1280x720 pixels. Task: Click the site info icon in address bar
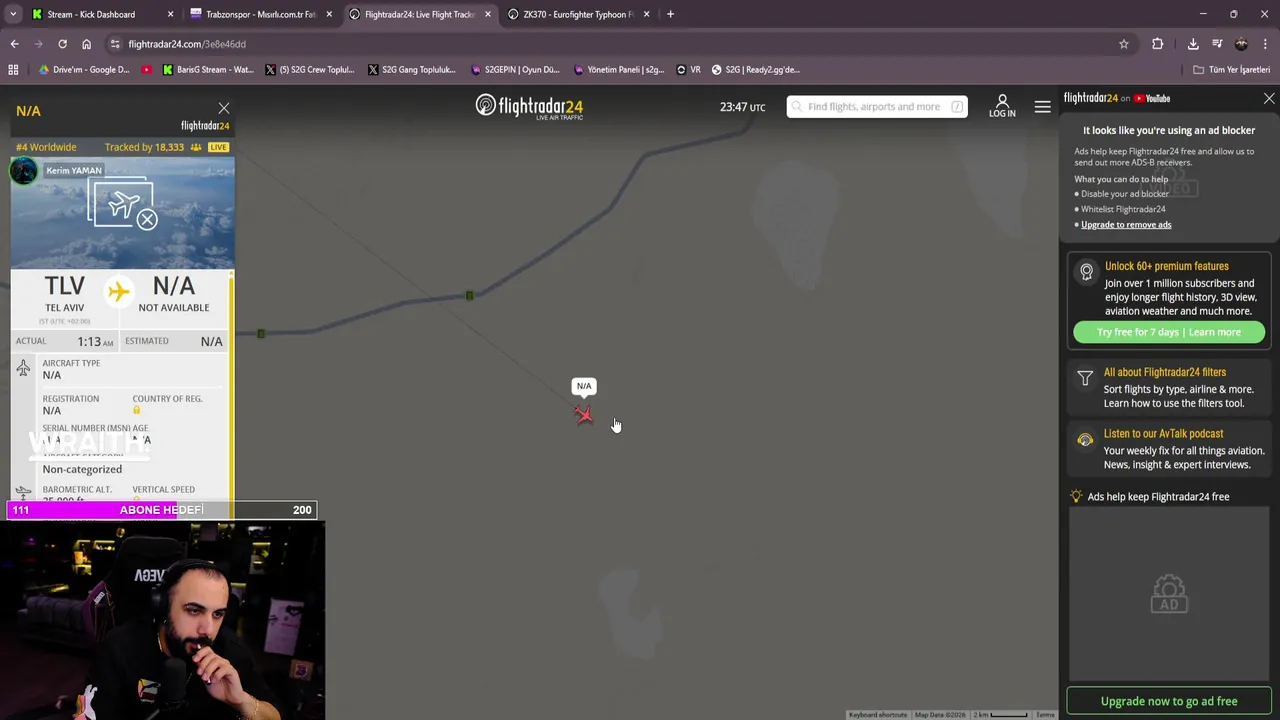coord(115,44)
